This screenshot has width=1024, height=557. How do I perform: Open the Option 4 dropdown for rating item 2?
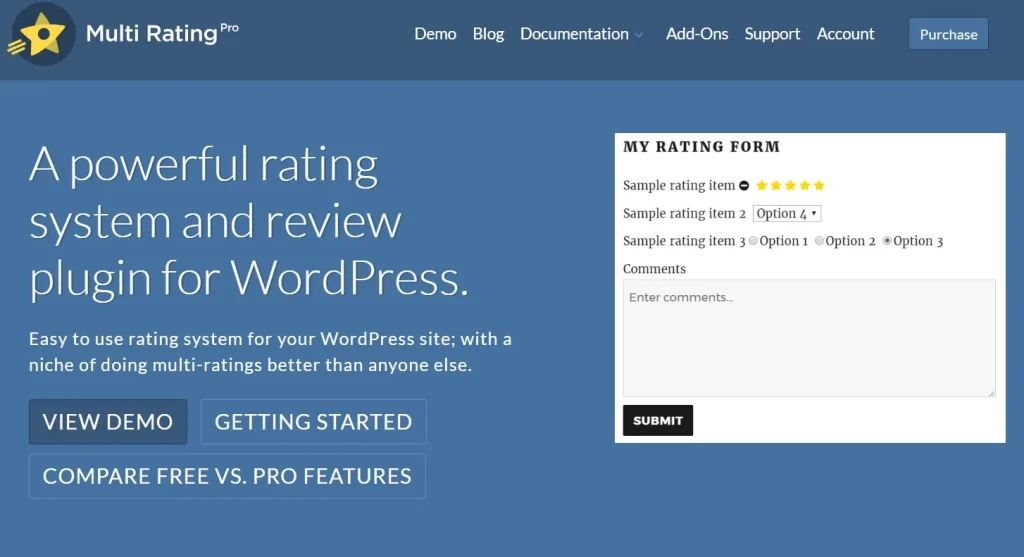coord(787,214)
